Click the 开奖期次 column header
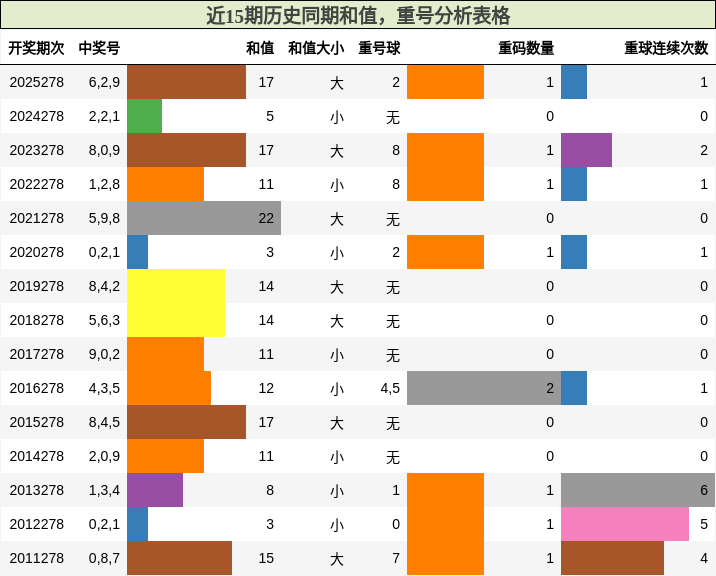716x576 pixels. point(37,48)
